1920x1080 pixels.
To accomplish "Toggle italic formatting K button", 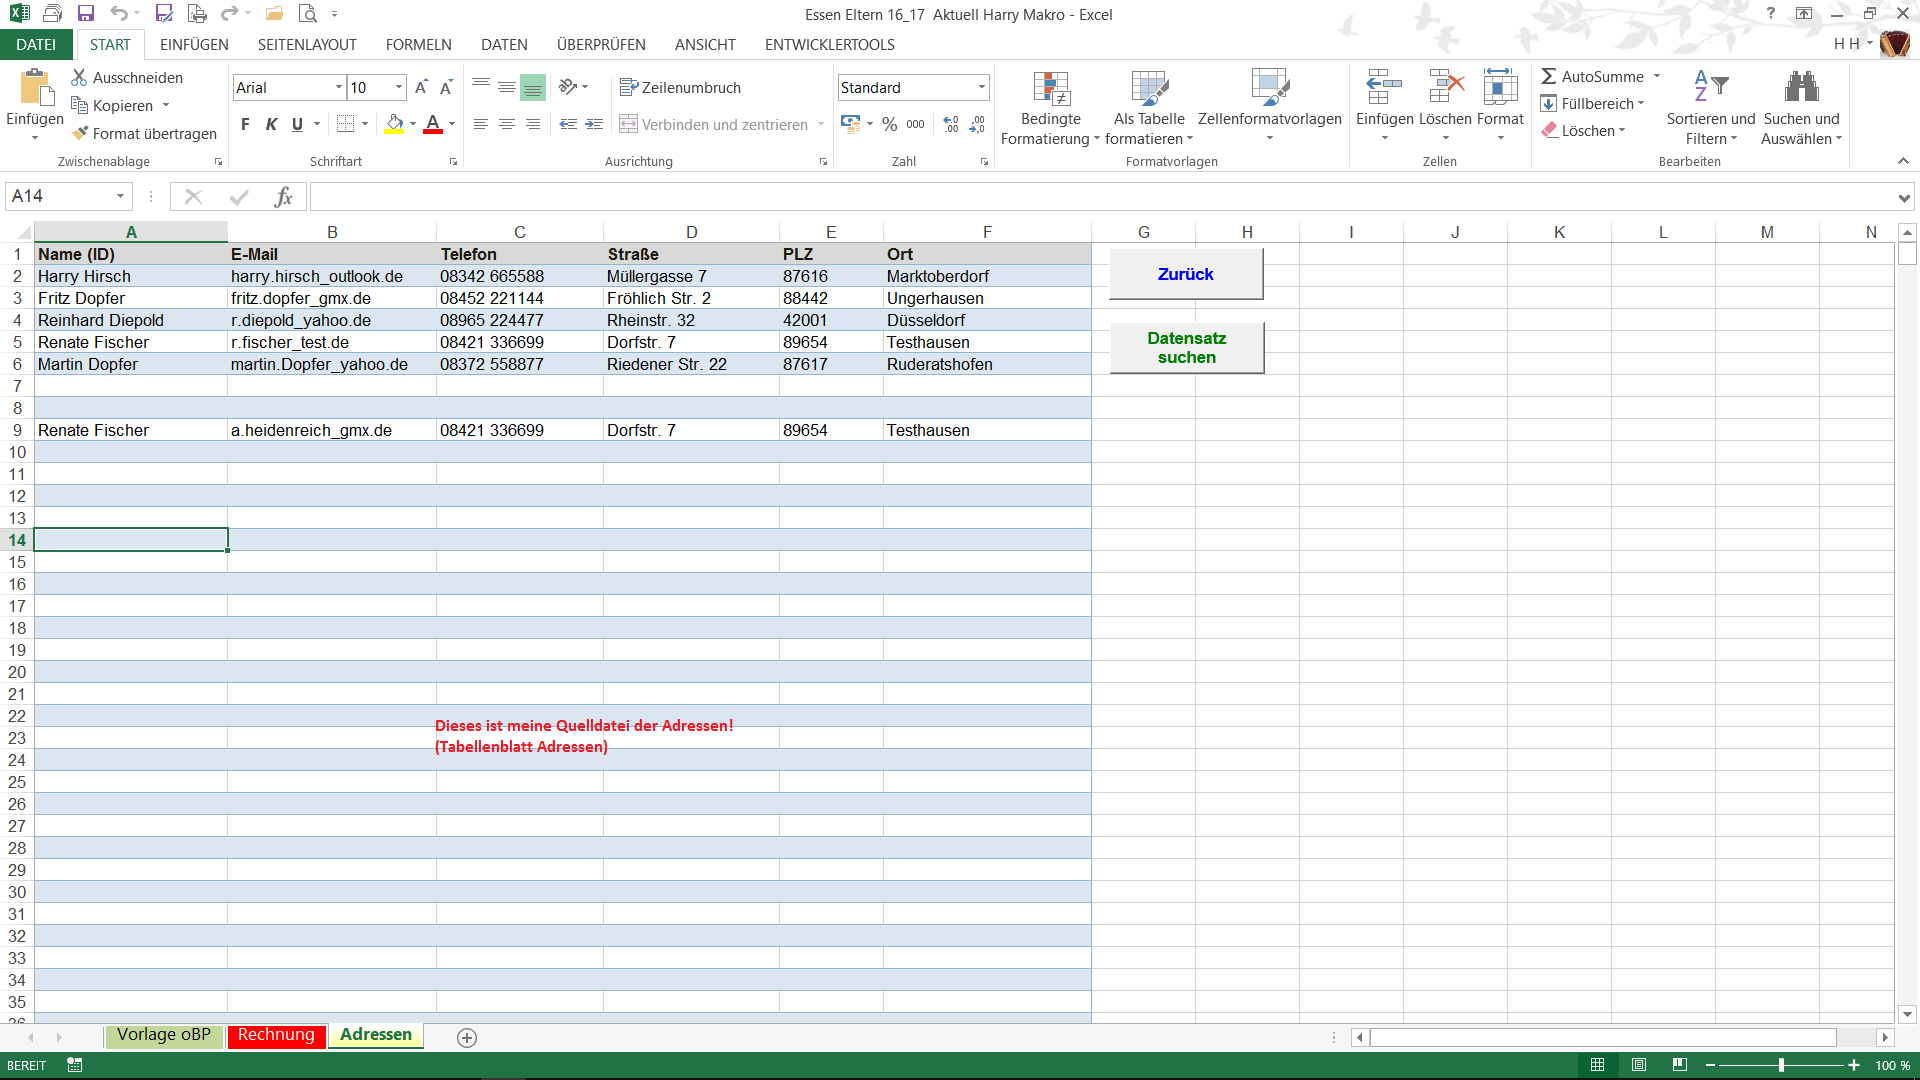I will click(x=271, y=124).
